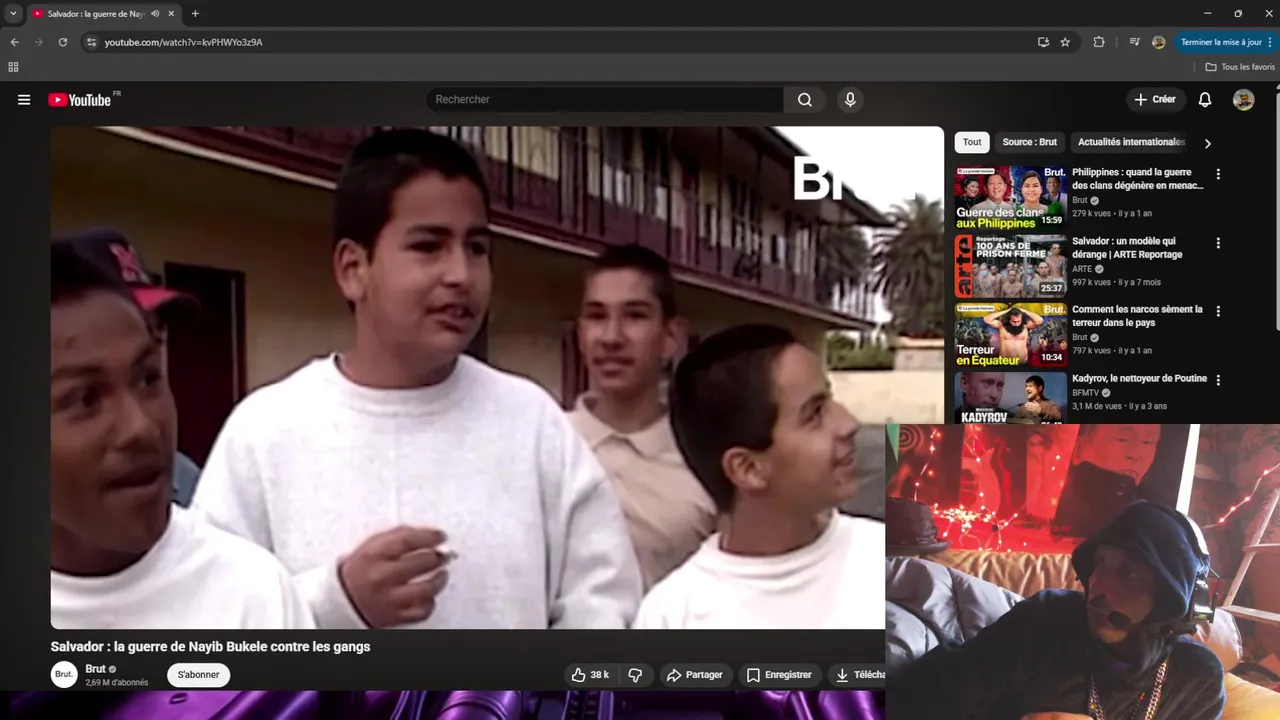Open options for Kadyrov video
The image size is (1280, 720).
(1218, 380)
